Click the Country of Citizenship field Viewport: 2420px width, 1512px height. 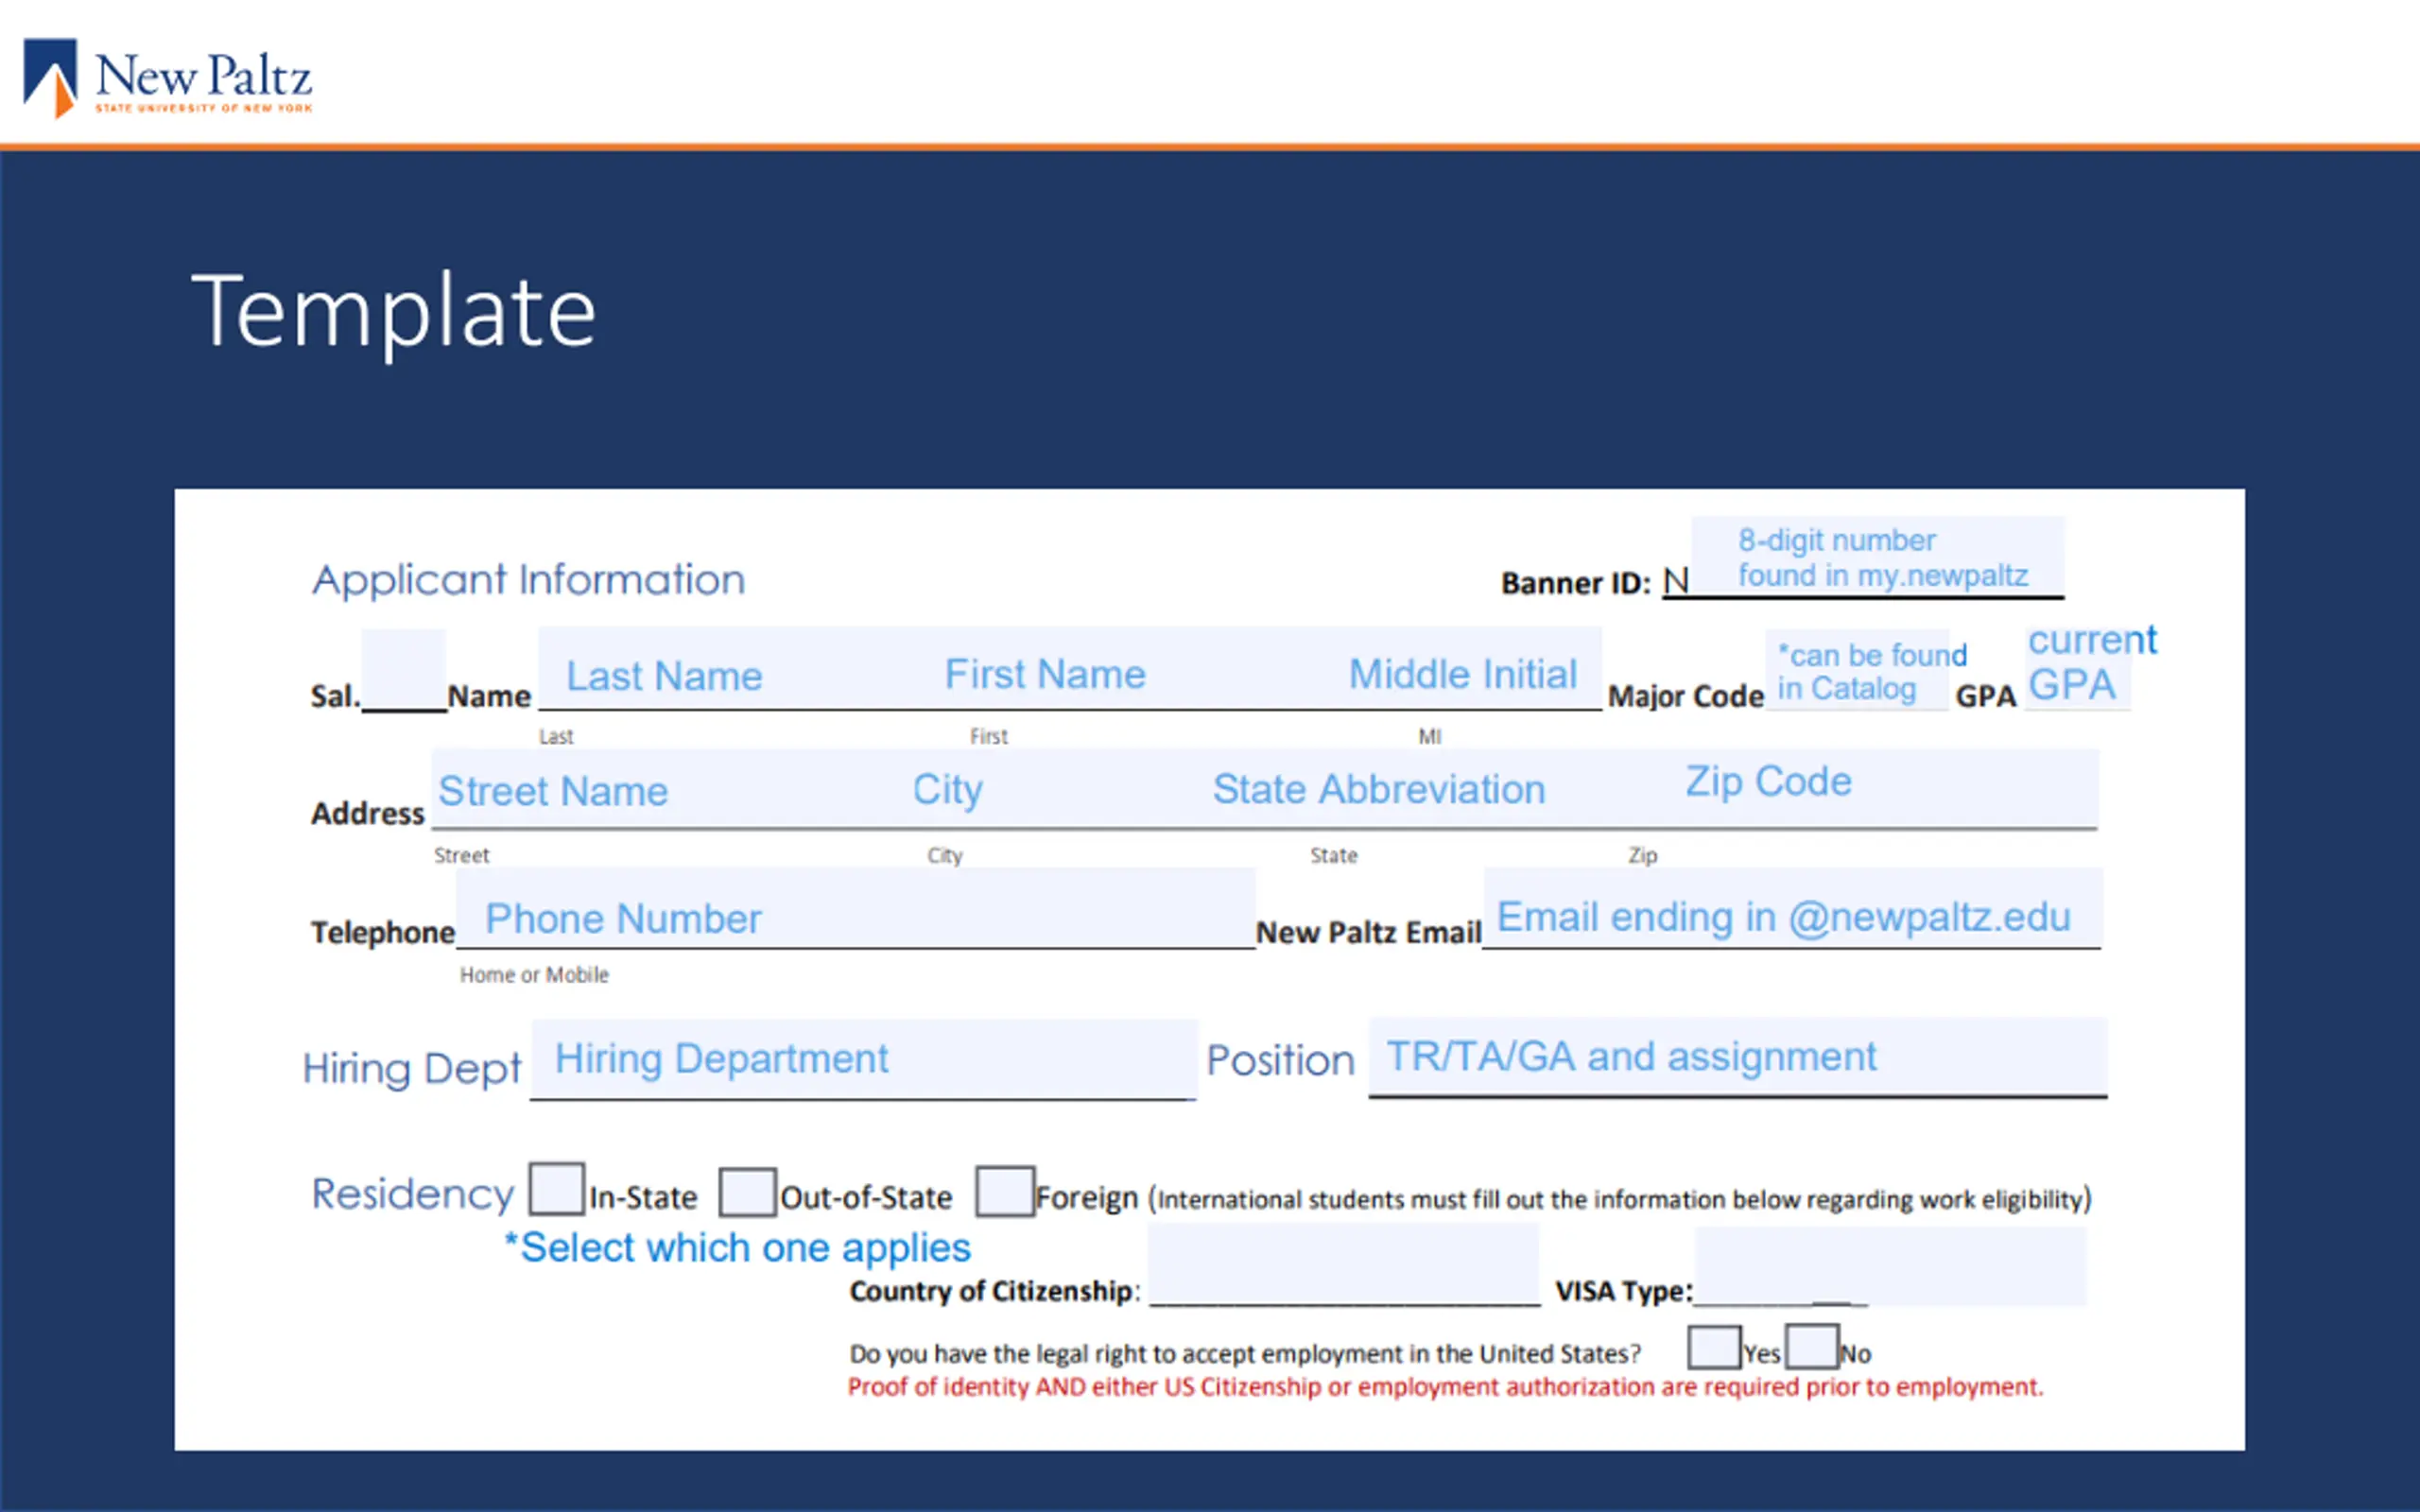point(1343,1265)
